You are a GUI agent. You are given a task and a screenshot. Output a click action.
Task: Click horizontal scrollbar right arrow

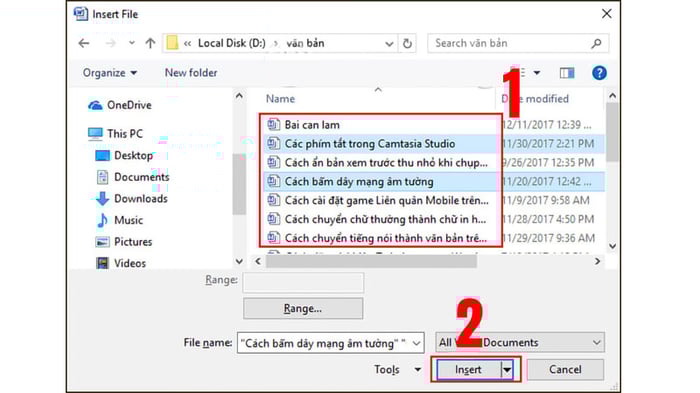coord(597,261)
